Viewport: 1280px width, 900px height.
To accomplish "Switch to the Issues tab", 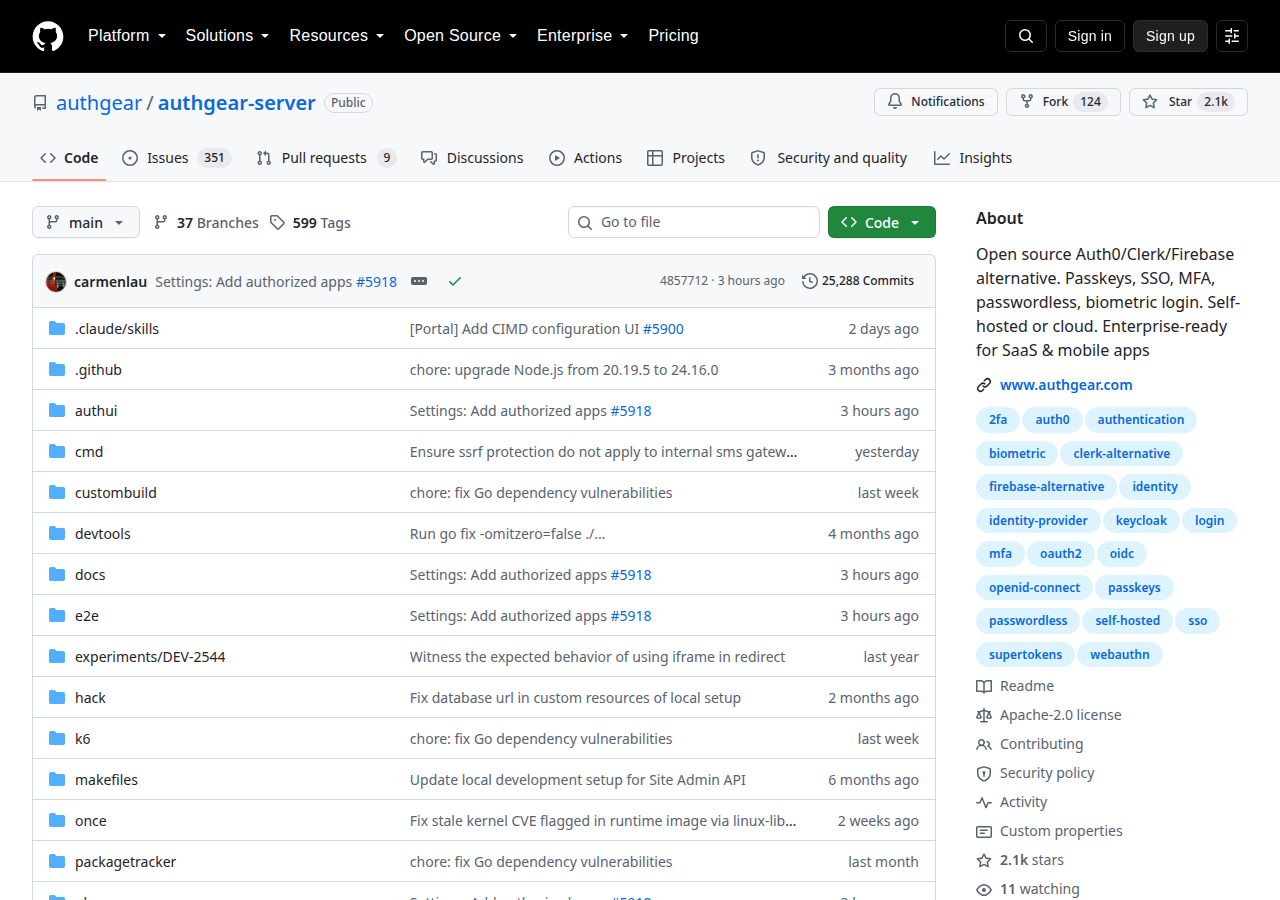I will click(x=177, y=158).
